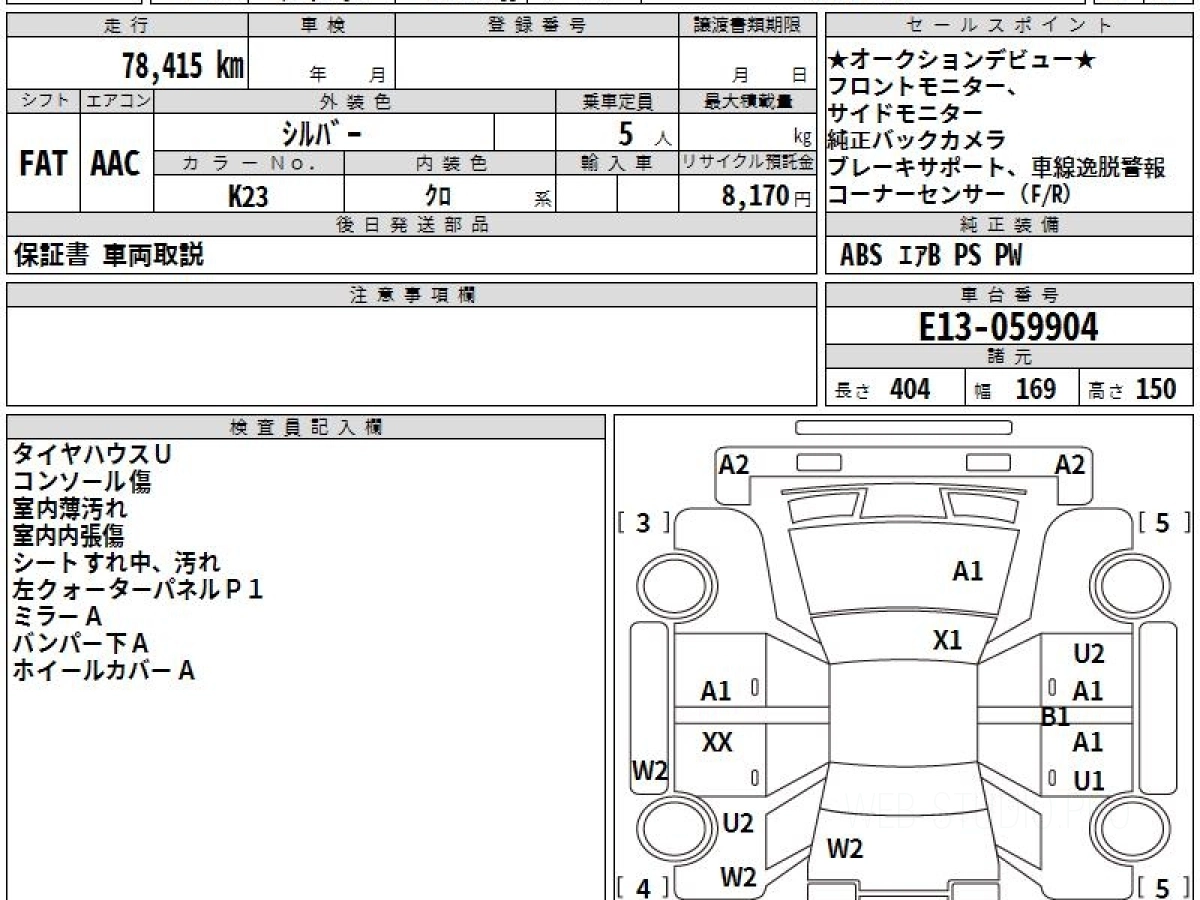The image size is (1200, 900).
Task: Select the 譲渡書類期限 header
Action: point(748,26)
